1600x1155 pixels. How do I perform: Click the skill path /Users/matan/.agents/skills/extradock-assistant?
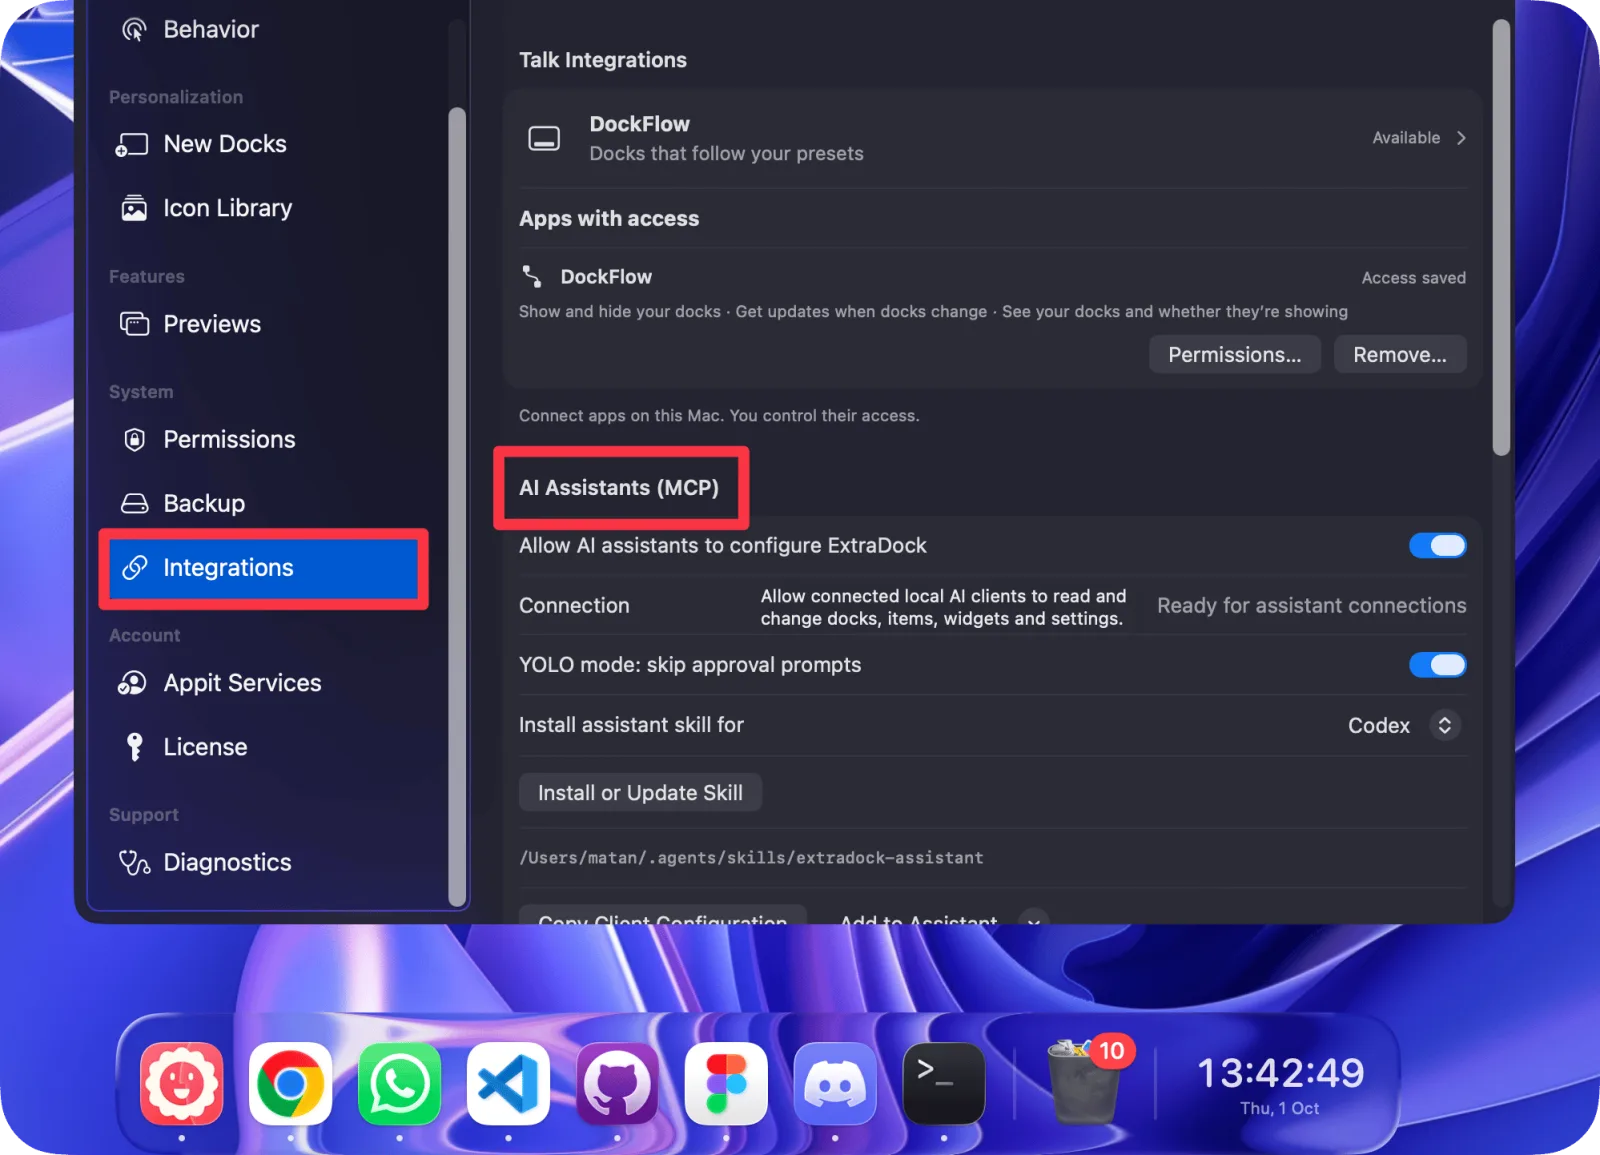click(x=751, y=858)
